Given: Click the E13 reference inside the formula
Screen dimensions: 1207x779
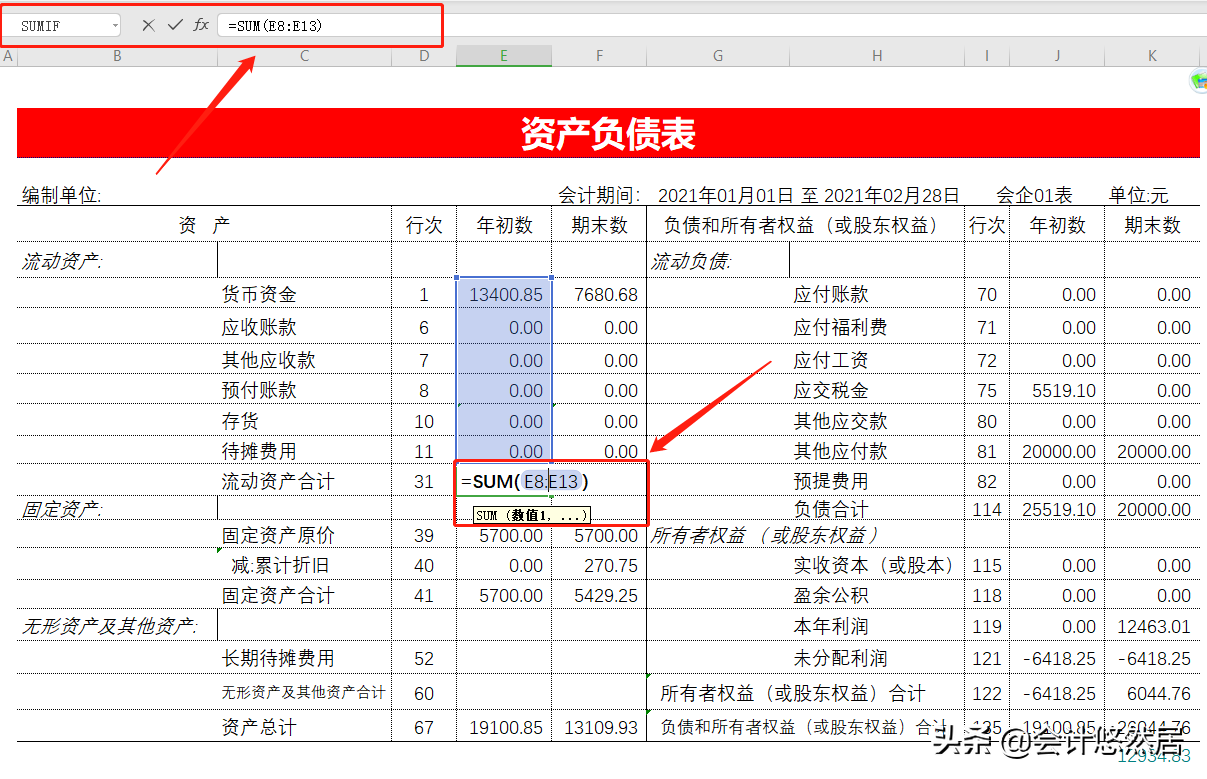Looking at the screenshot, I should 563,481.
